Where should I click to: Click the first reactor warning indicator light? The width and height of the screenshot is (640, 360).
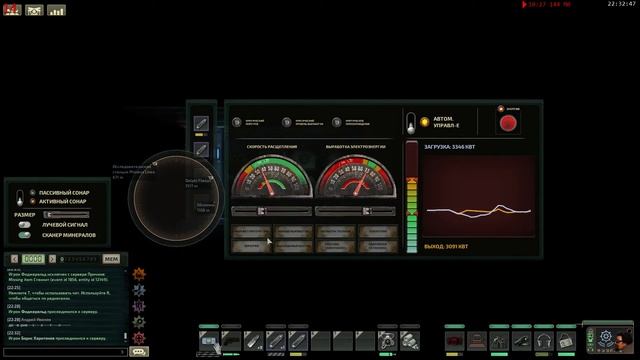click(237, 122)
